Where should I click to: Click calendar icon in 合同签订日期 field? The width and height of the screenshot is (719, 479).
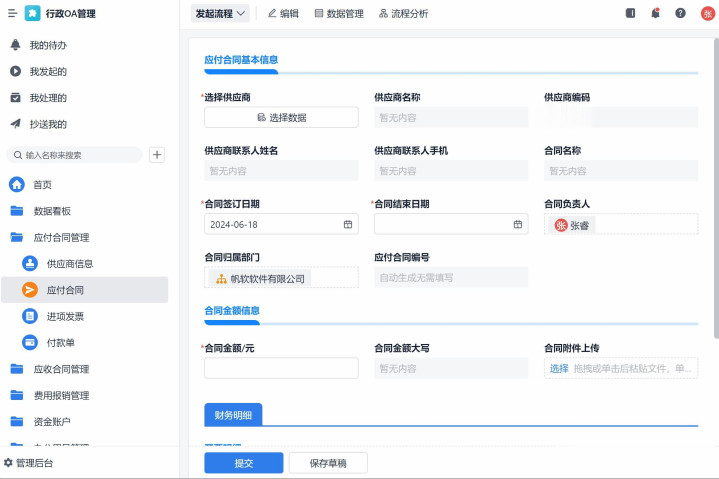pyautogui.click(x=348, y=224)
